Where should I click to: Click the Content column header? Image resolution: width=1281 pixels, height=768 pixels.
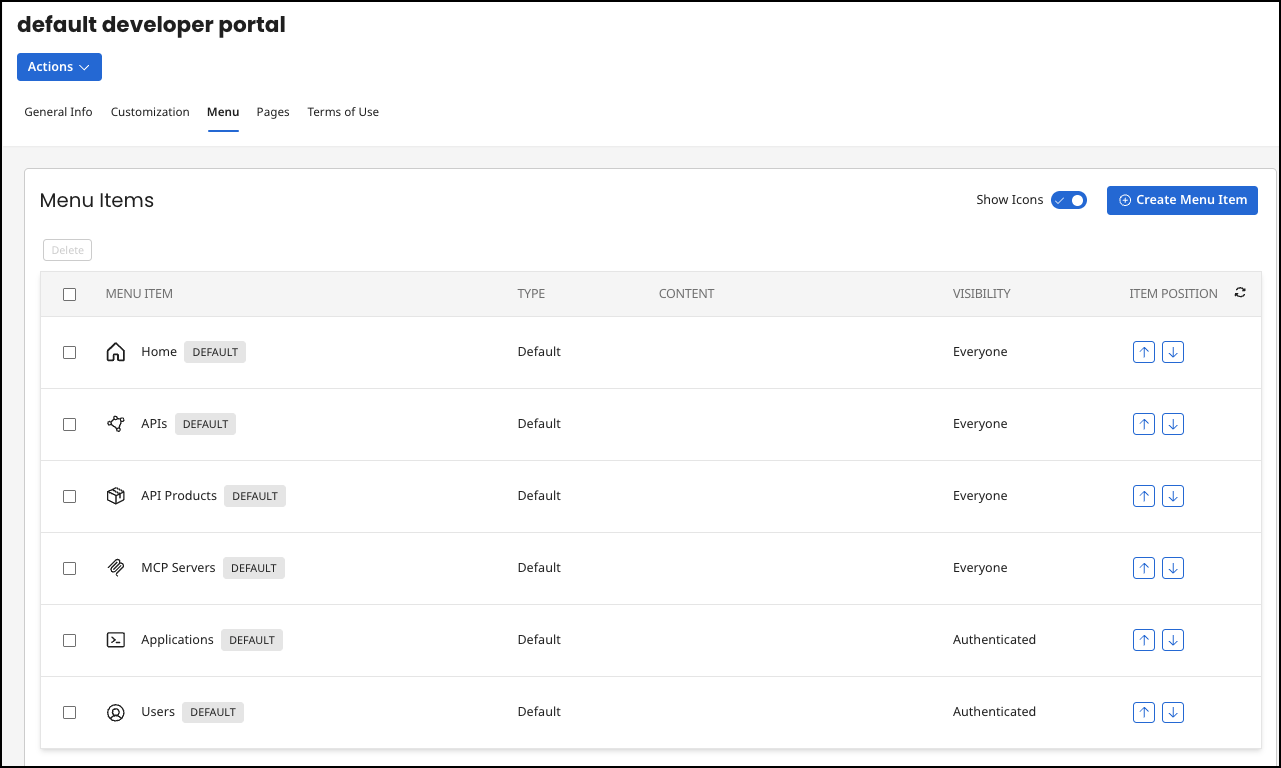coord(686,294)
